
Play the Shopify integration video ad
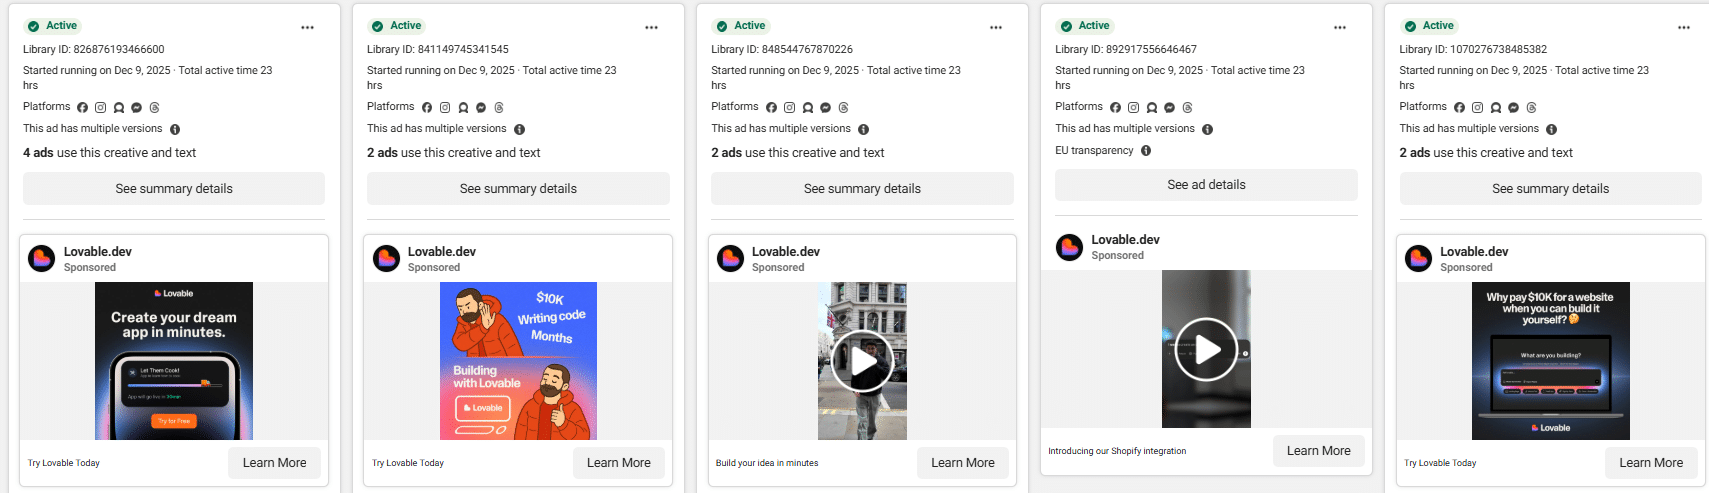1206,349
